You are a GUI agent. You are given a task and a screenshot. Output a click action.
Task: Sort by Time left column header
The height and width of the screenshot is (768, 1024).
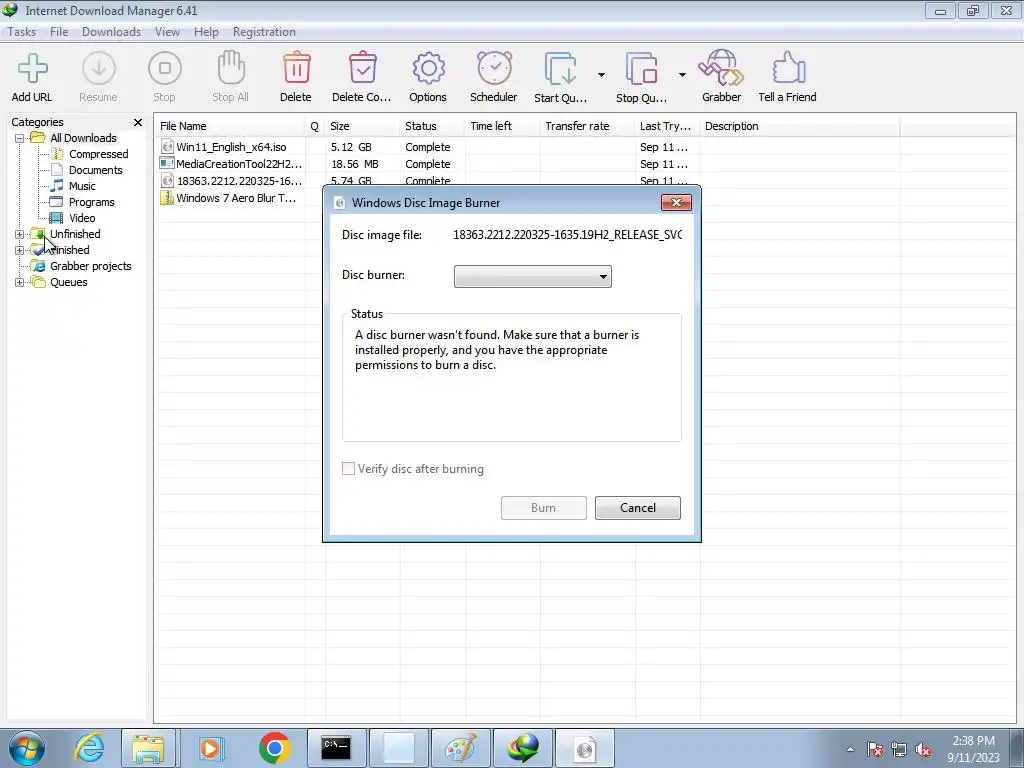pos(502,126)
